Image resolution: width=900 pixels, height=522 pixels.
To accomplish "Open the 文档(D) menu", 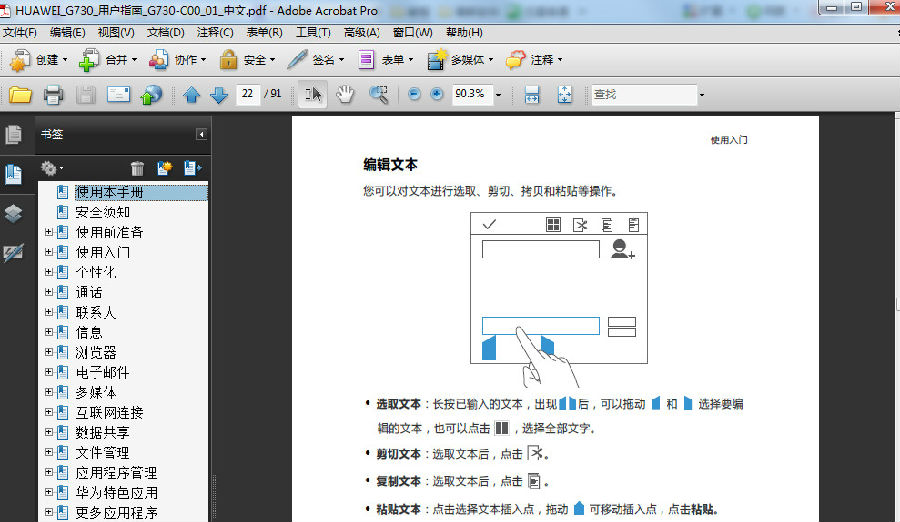I will pyautogui.click(x=166, y=33).
